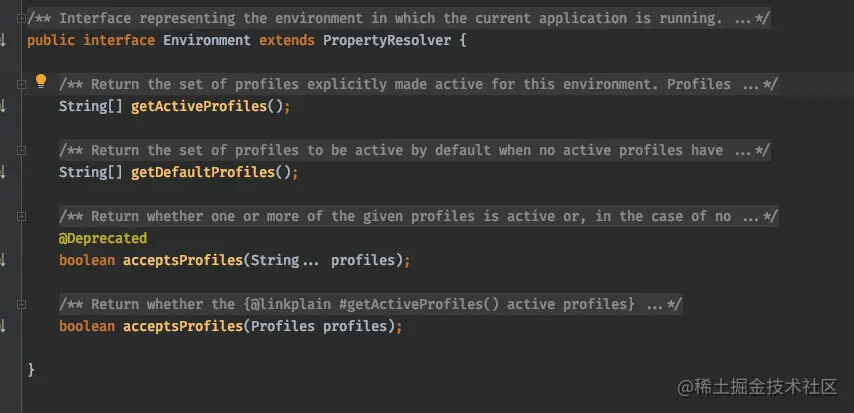The height and width of the screenshot is (413, 854).
Task: Expand the folded Interface representing the environment comment
Action: pyautogui.click(x=21, y=19)
